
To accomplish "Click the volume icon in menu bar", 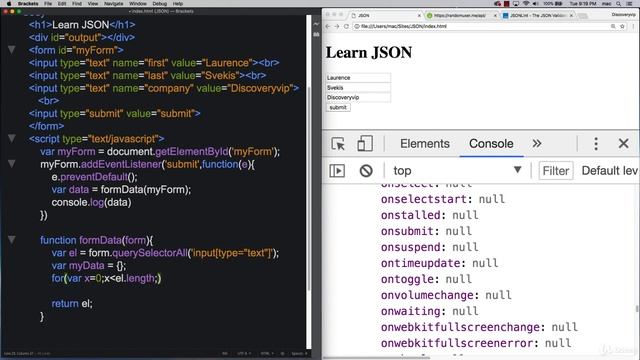I will click(536, 4).
